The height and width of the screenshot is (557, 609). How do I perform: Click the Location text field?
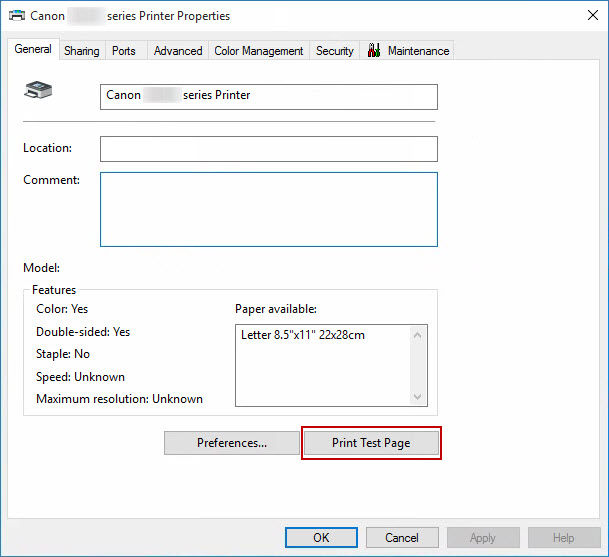[269, 149]
